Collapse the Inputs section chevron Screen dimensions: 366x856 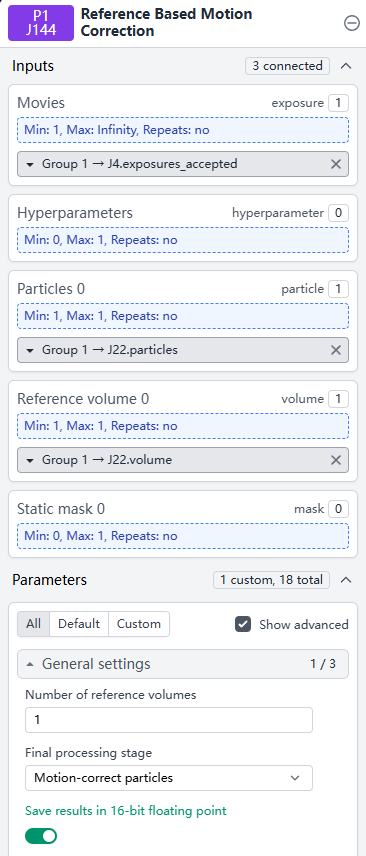(346, 66)
